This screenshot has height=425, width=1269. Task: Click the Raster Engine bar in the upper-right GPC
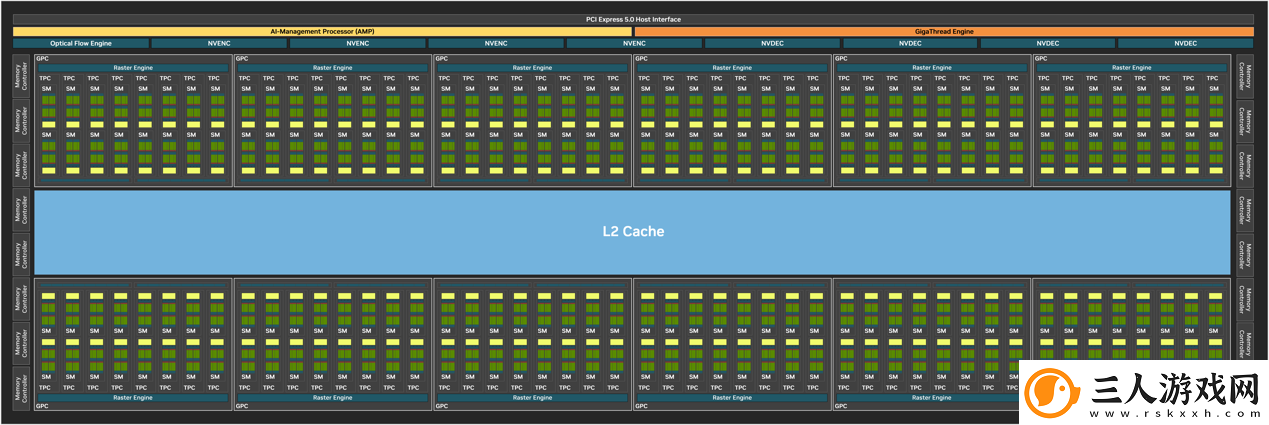(x=1132, y=68)
